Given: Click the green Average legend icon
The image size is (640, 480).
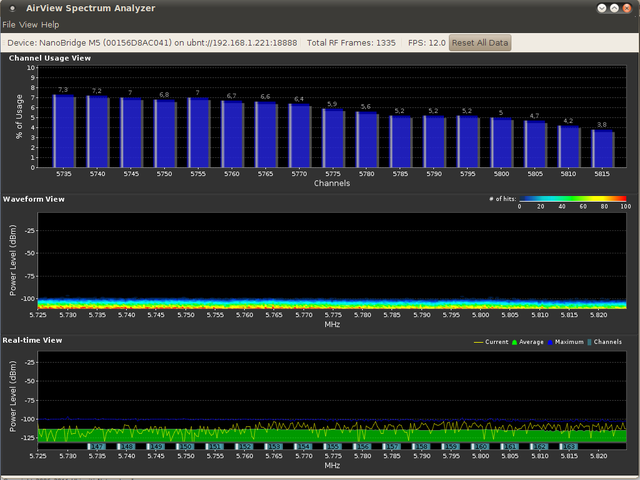Looking at the screenshot, I should click(514, 342).
